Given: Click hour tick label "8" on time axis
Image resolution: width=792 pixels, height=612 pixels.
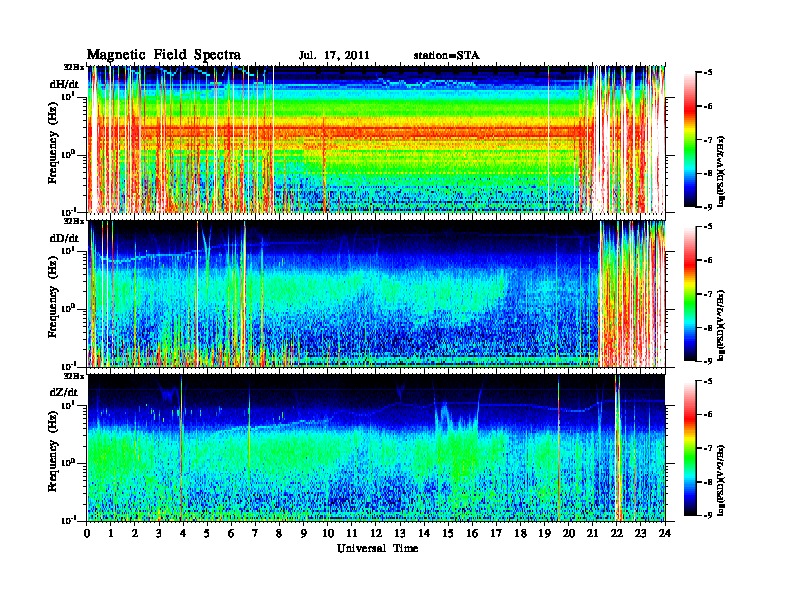Looking at the screenshot, I should tap(279, 533).
